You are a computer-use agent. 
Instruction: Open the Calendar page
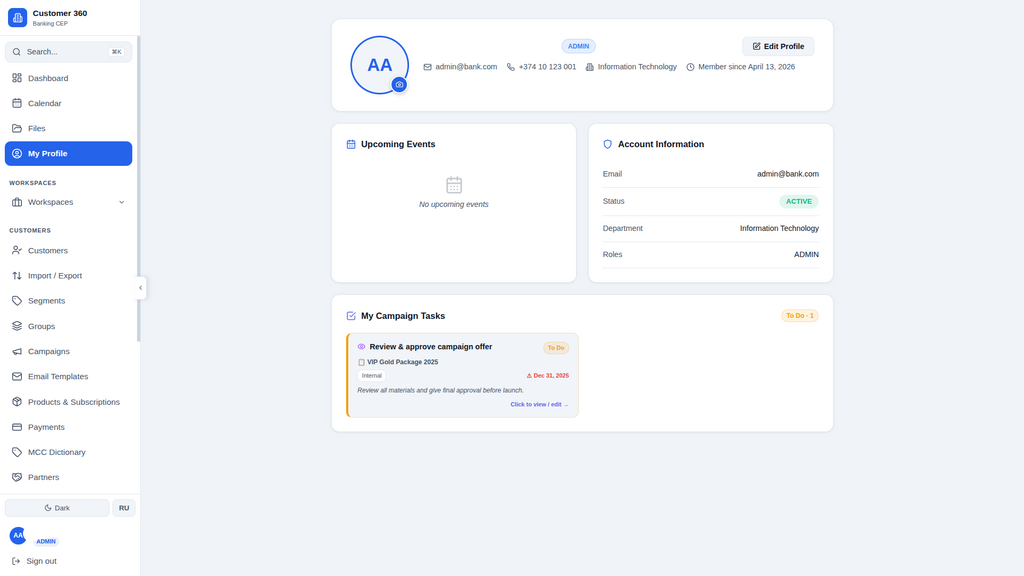(69, 103)
